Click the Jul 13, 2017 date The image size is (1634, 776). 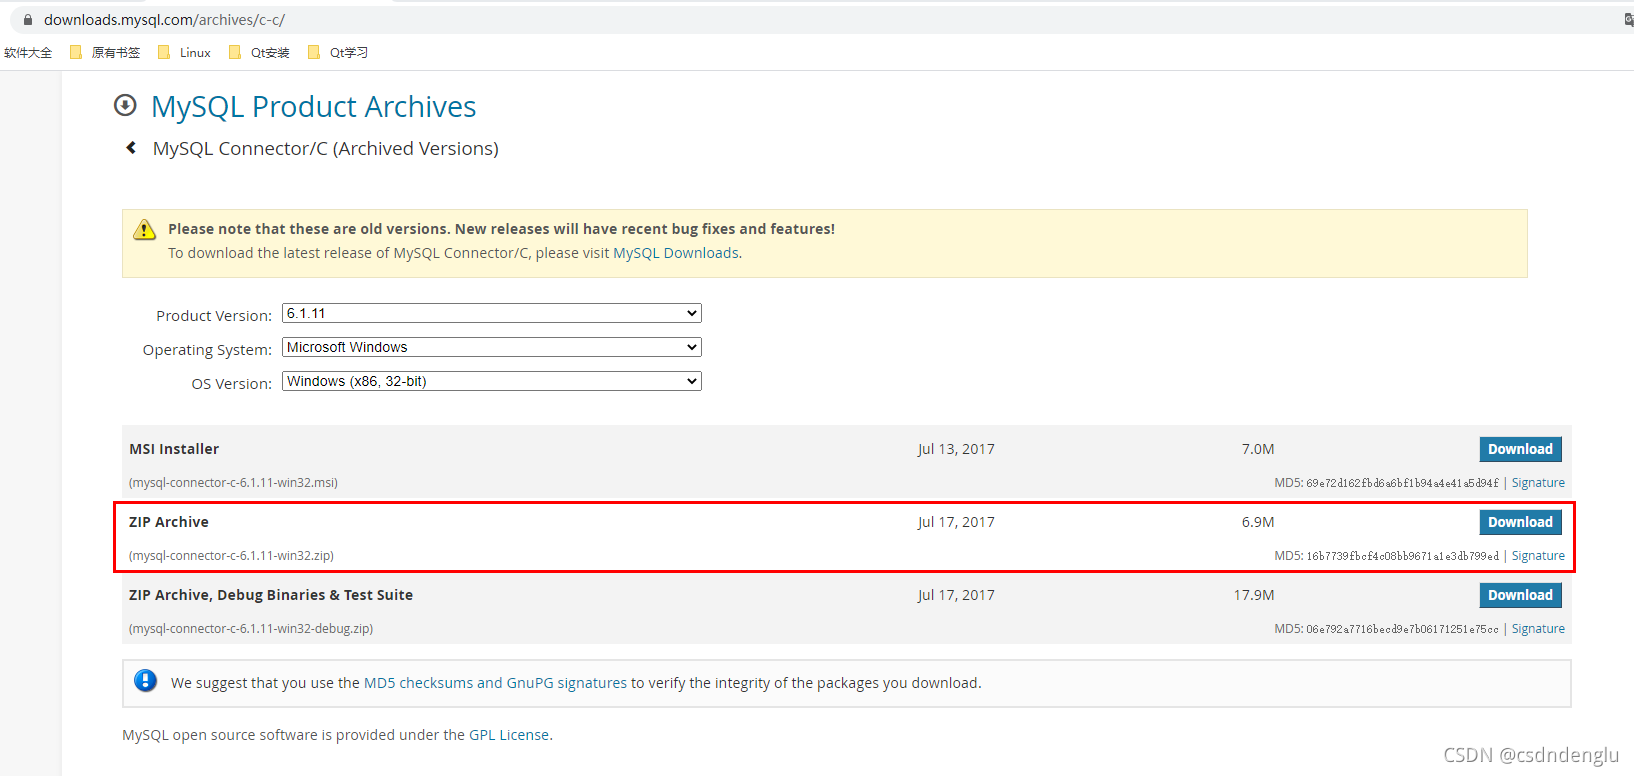pos(956,449)
